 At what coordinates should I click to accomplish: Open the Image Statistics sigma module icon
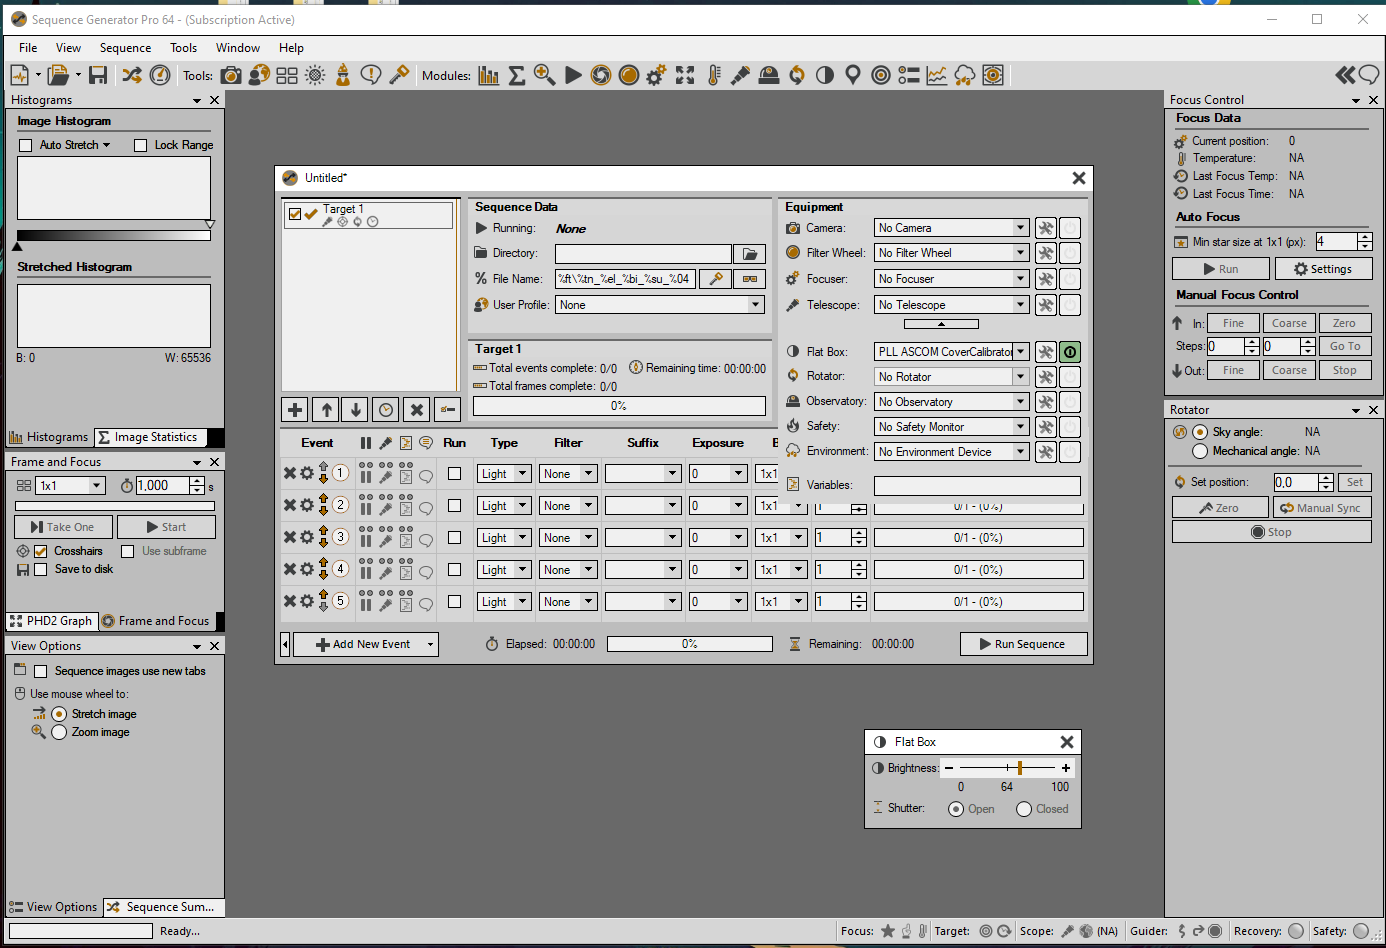[x=517, y=75]
